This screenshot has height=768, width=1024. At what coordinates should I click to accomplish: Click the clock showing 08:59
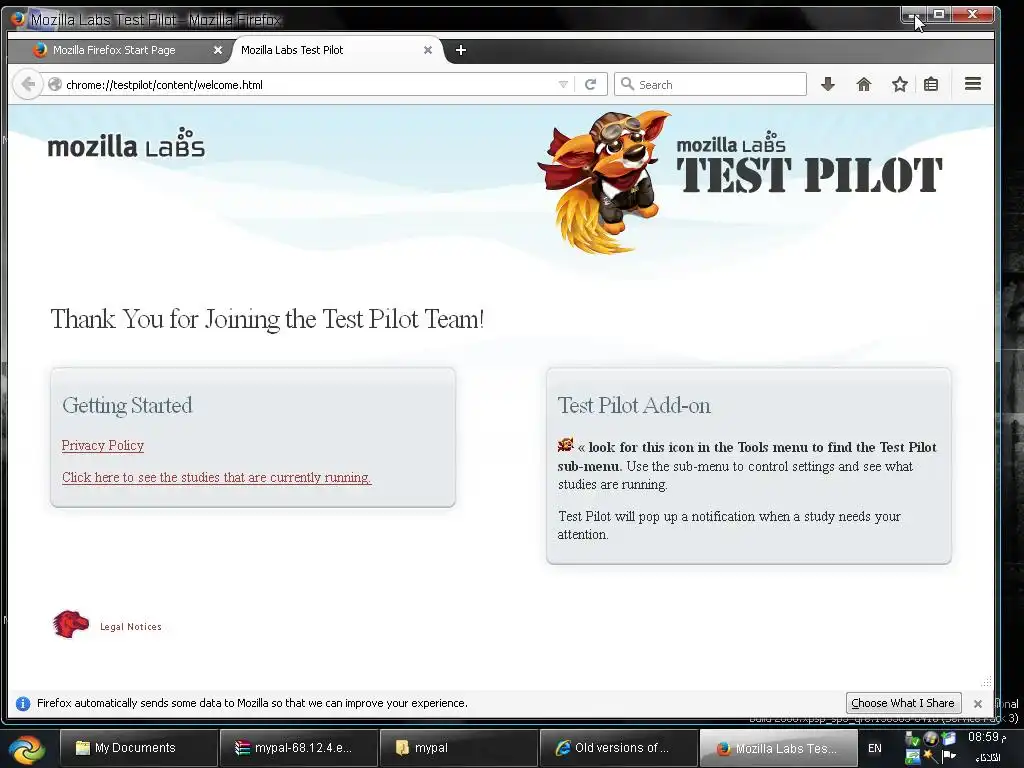tap(985, 737)
